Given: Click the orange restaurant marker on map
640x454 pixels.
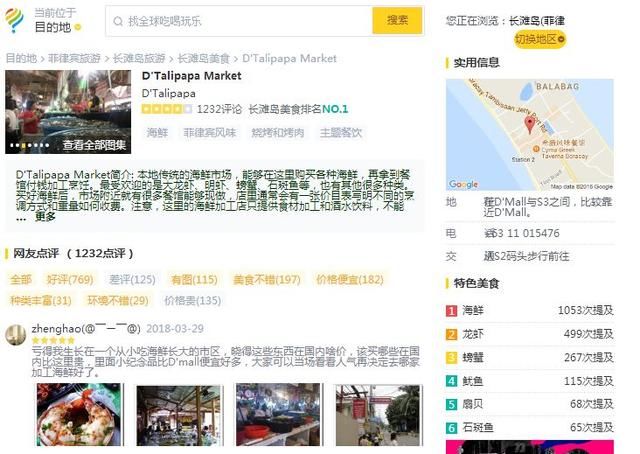Looking at the screenshot, I should tap(536, 149).
